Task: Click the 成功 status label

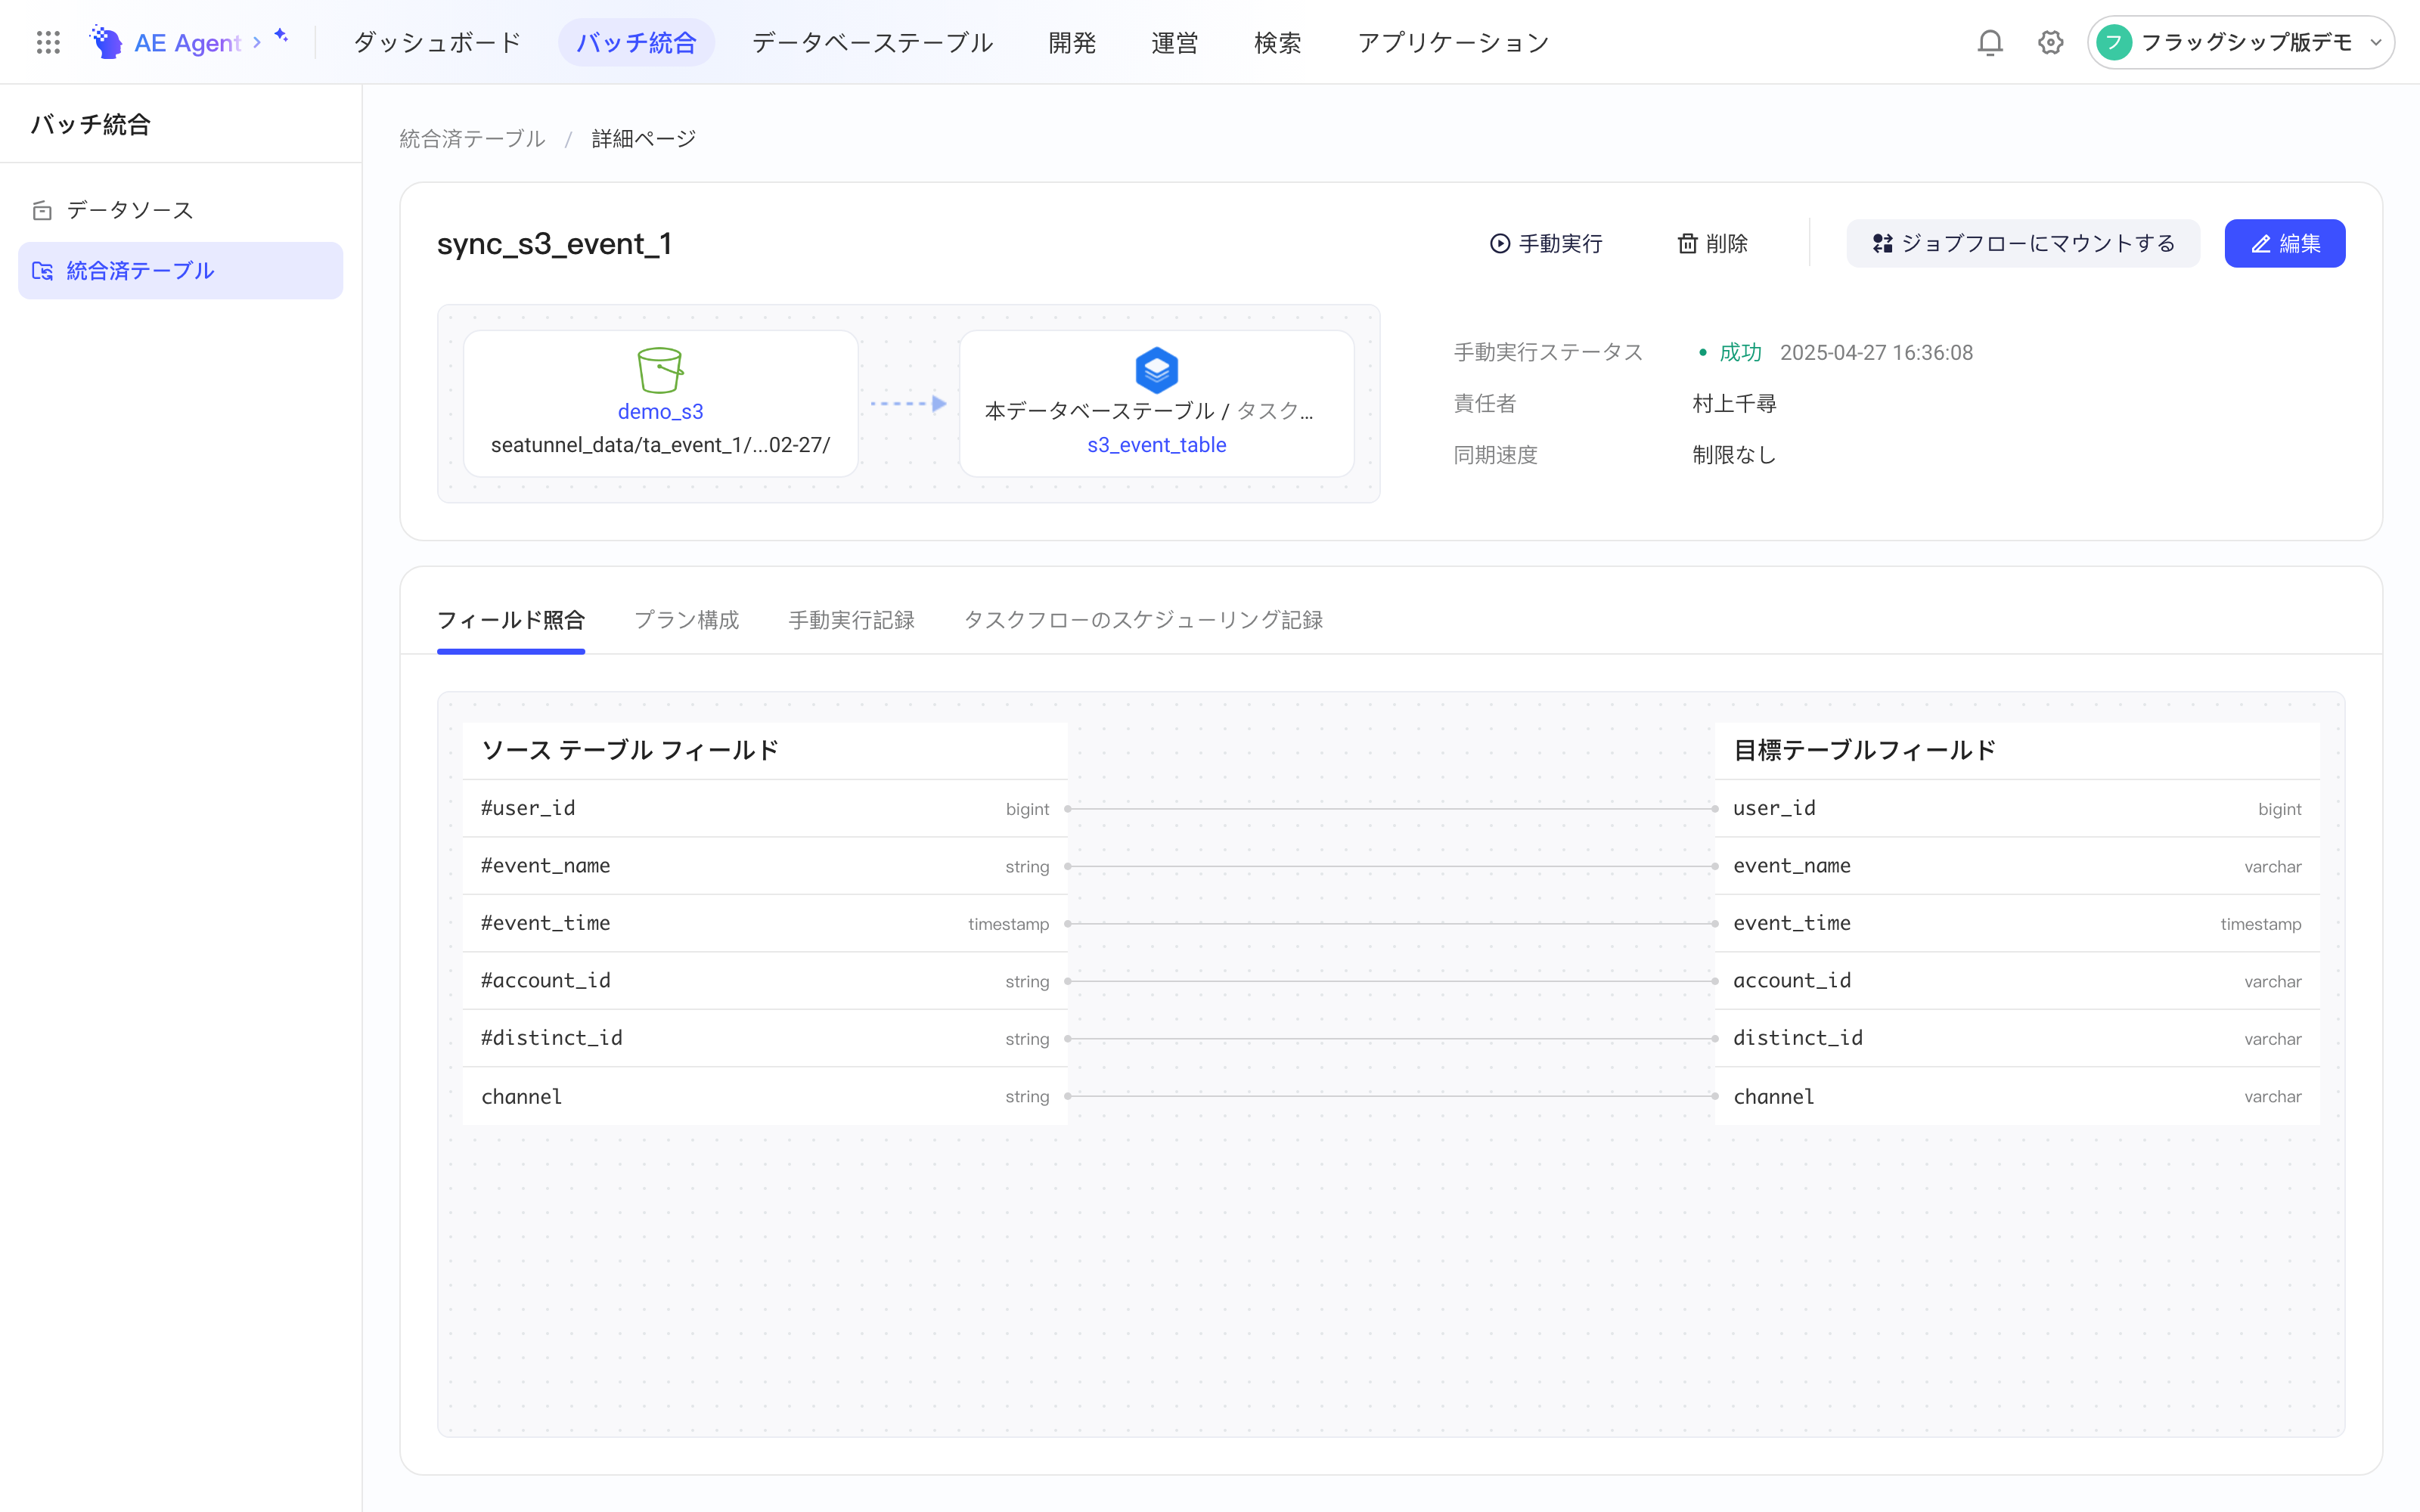Action: pos(1740,353)
